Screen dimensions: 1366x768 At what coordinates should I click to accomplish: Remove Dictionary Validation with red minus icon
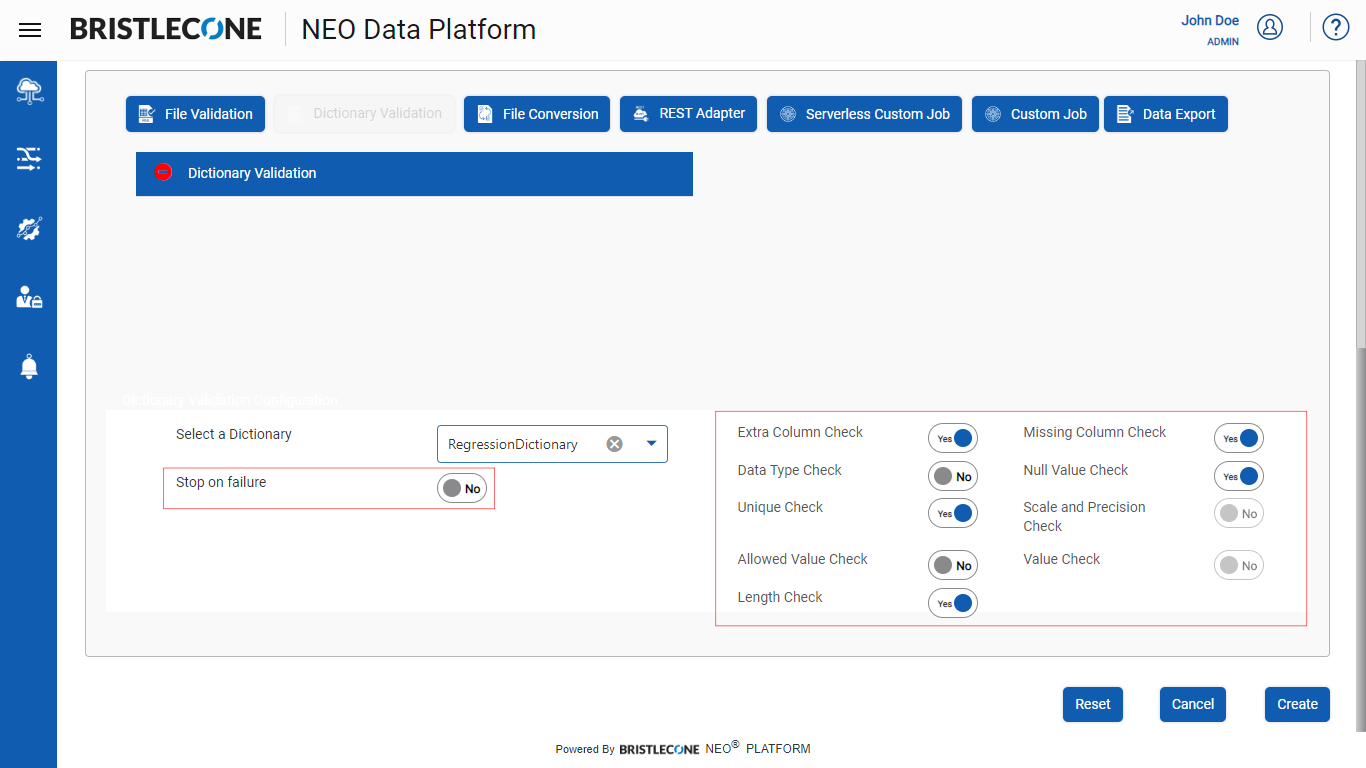coord(163,172)
